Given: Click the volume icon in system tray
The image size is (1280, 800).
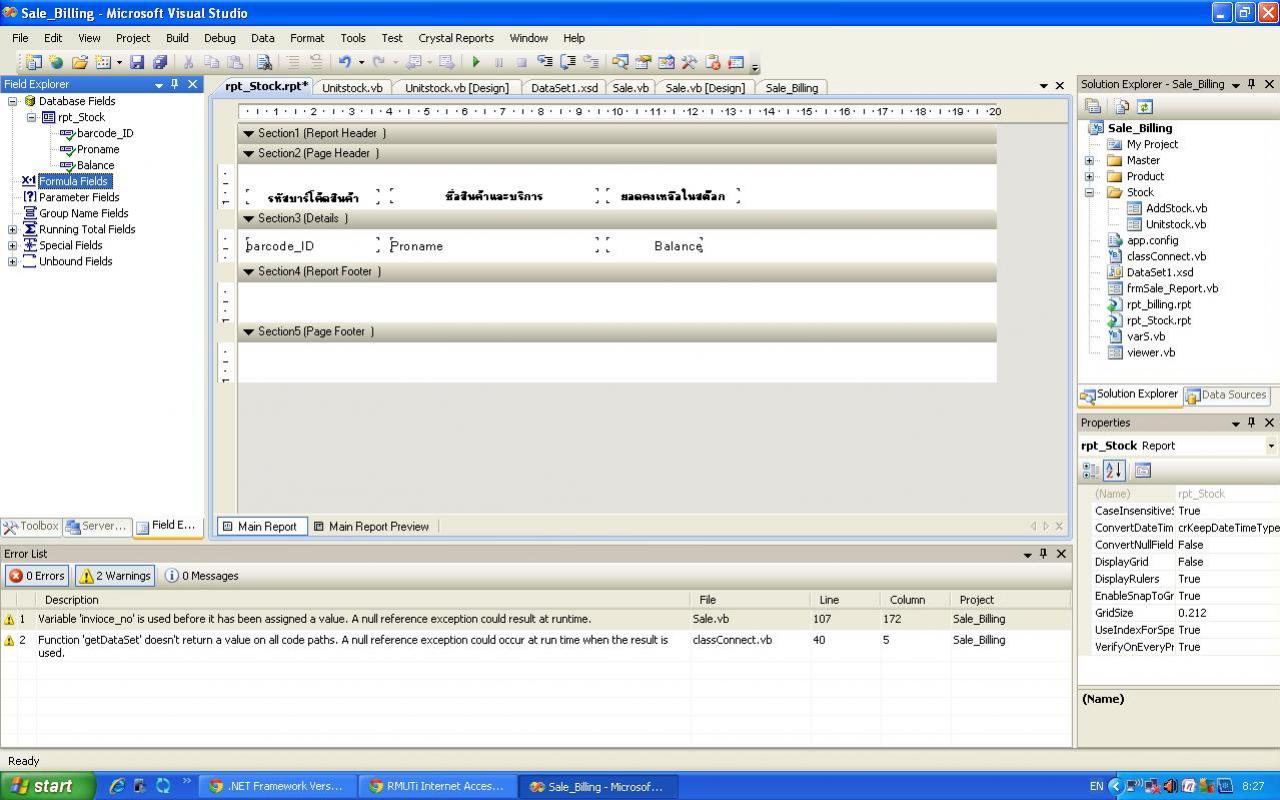Looking at the screenshot, I should pos(1170,786).
